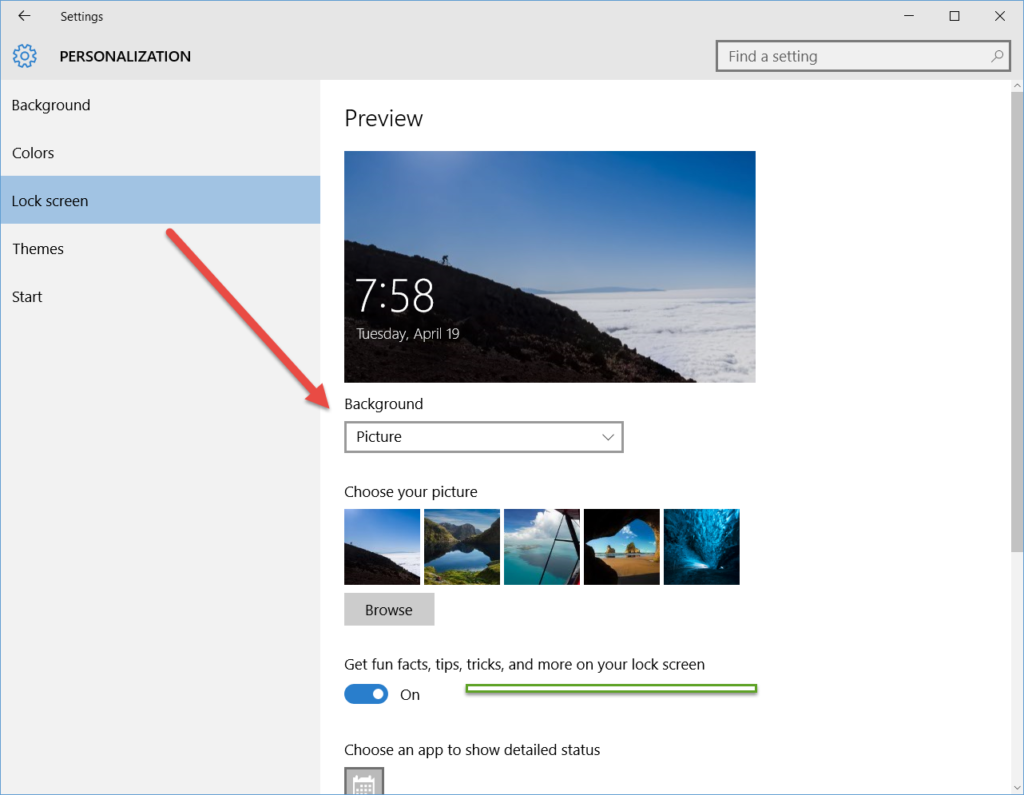Image resolution: width=1024 pixels, height=795 pixels.
Task: Choose the mountain lake reflection picture
Action: (x=462, y=547)
